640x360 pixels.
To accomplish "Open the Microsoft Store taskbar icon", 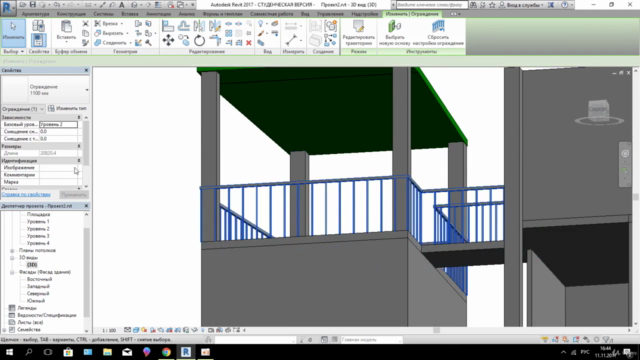I will point(68,352).
